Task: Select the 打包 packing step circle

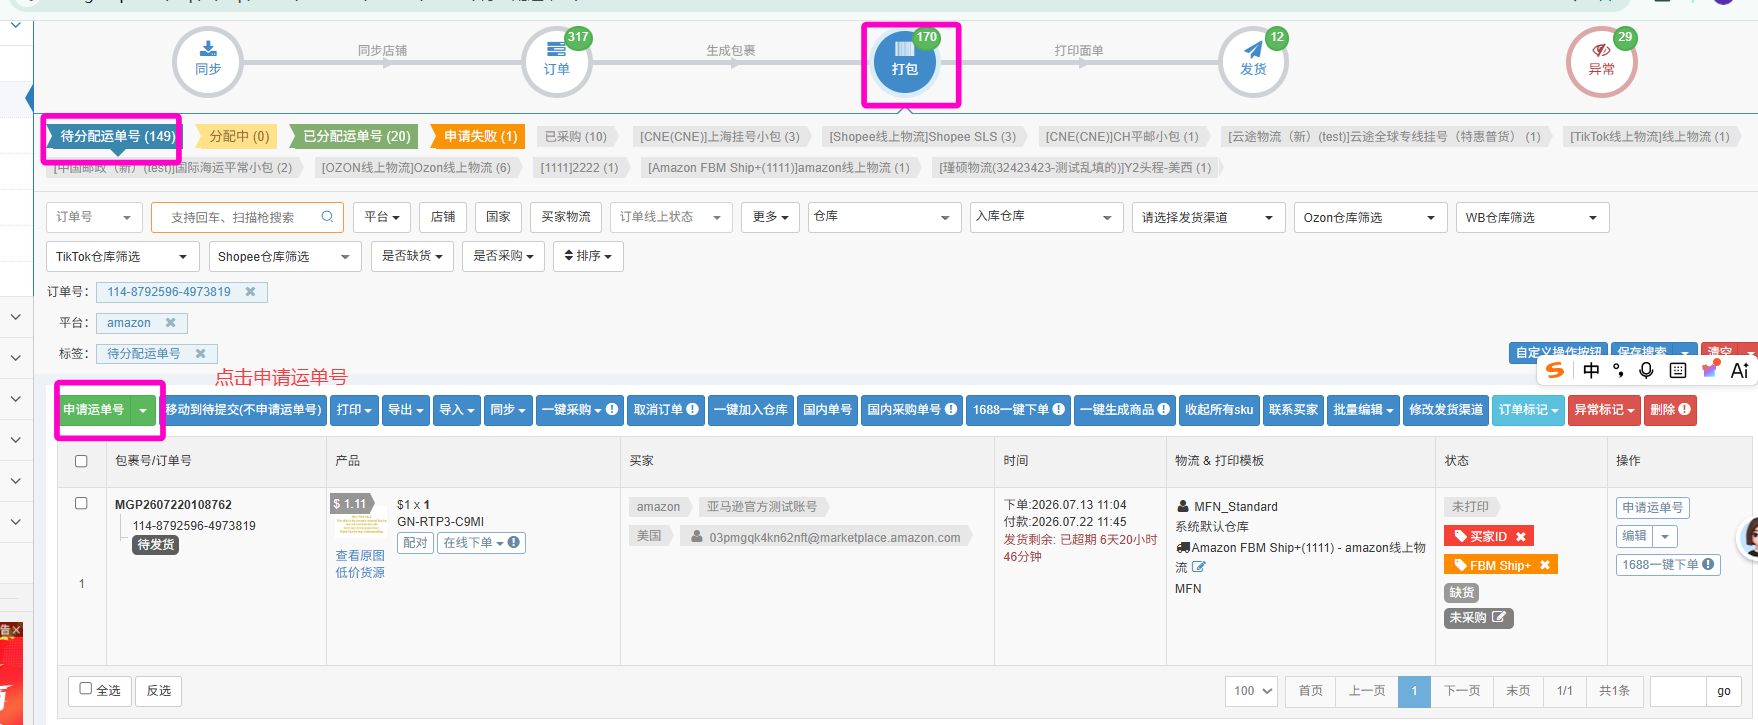Action: pyautogui.click(x=905, y=62)
